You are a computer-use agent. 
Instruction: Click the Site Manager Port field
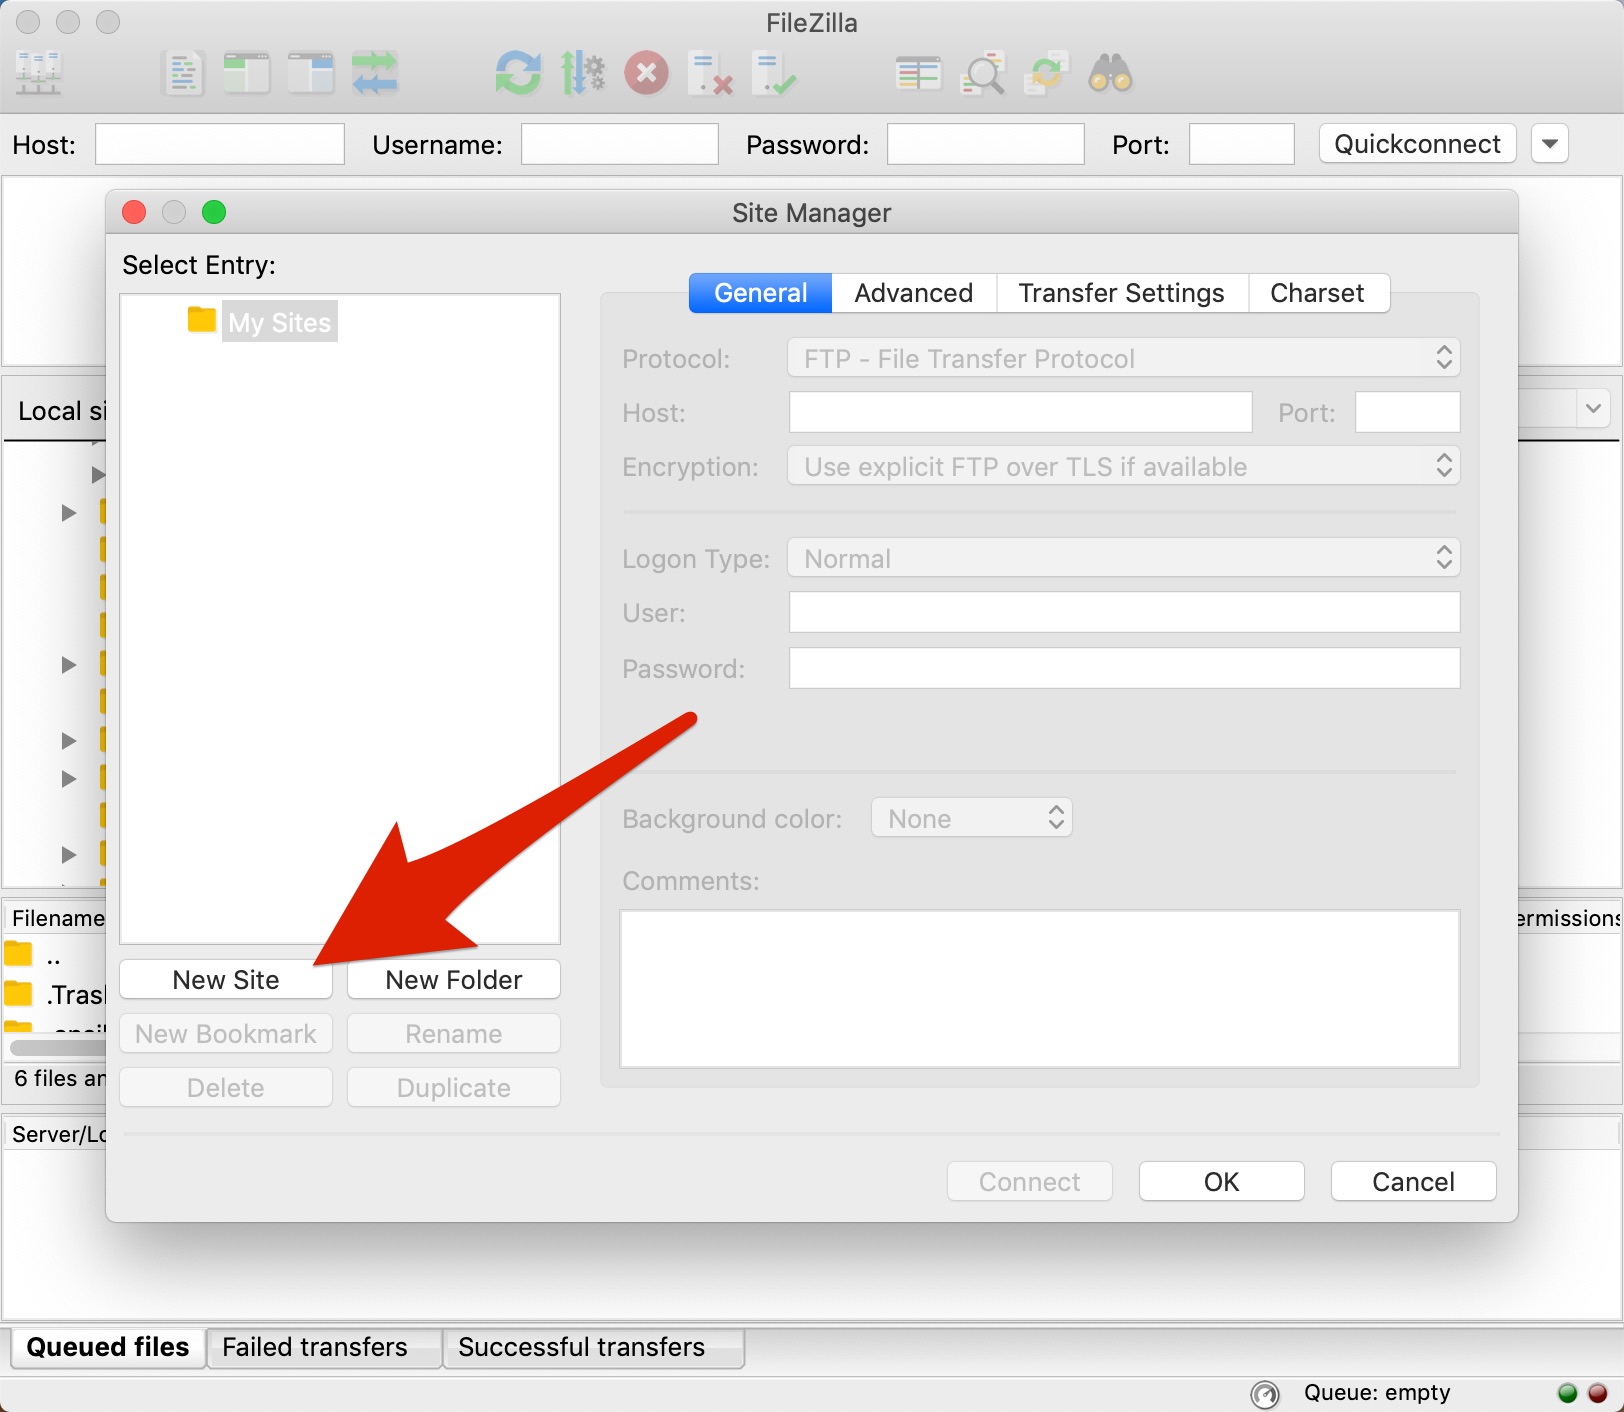(x=1408, y=412)
